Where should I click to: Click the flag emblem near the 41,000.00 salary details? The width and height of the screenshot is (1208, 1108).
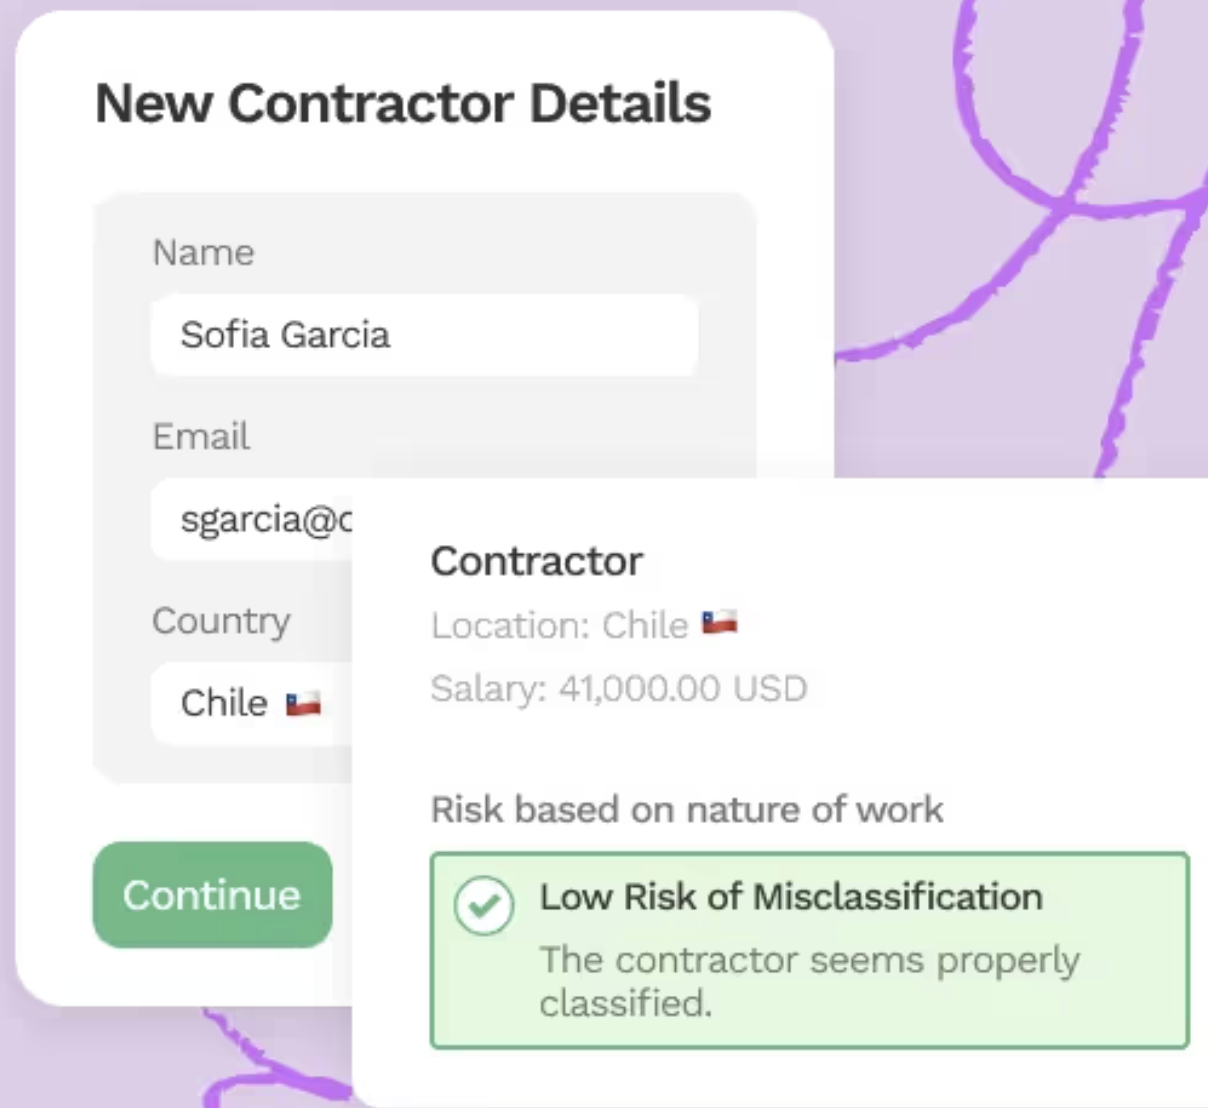722,623
